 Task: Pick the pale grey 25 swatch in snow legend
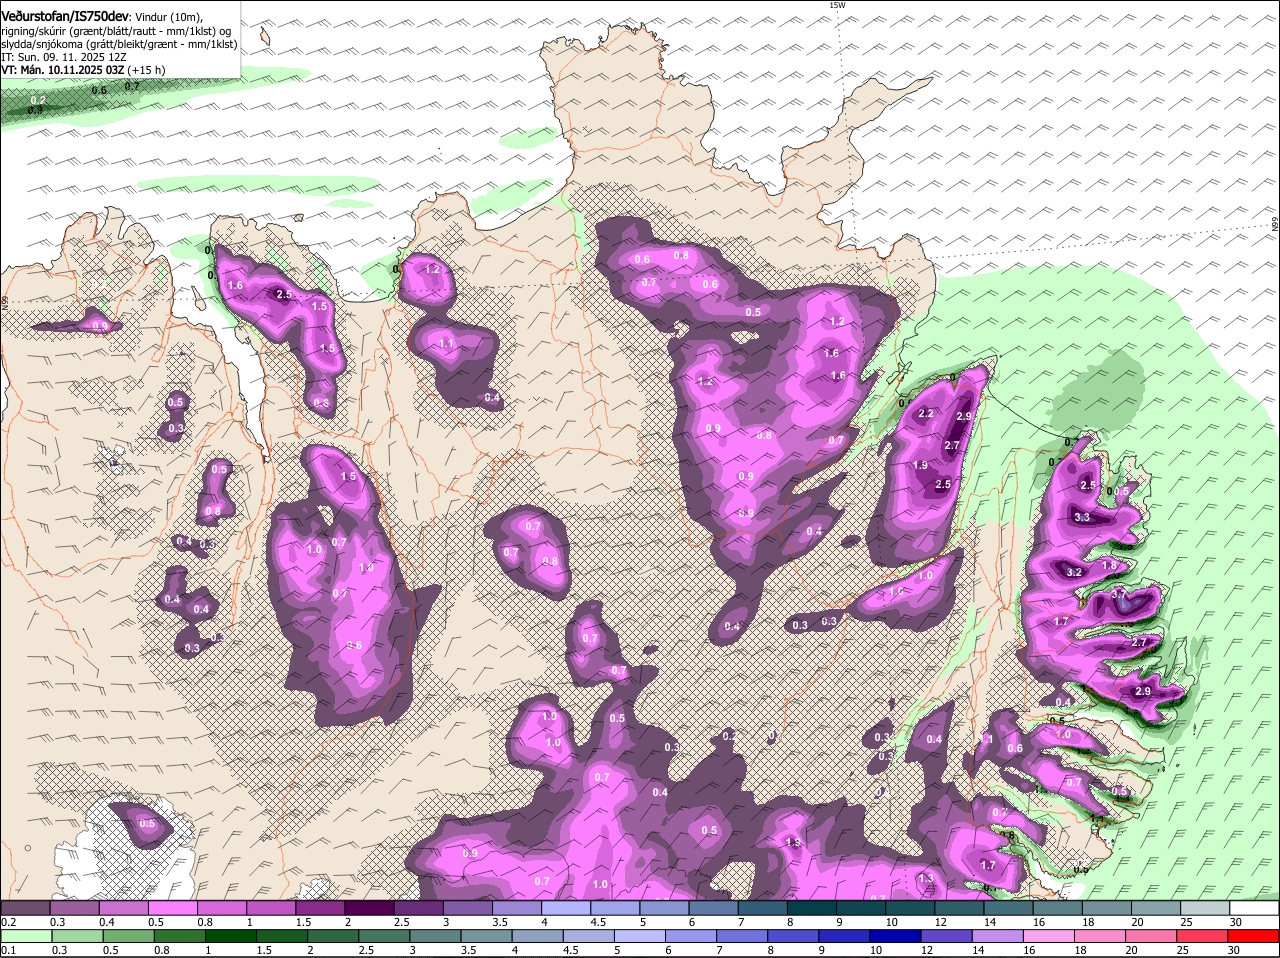coord(1205,908)
